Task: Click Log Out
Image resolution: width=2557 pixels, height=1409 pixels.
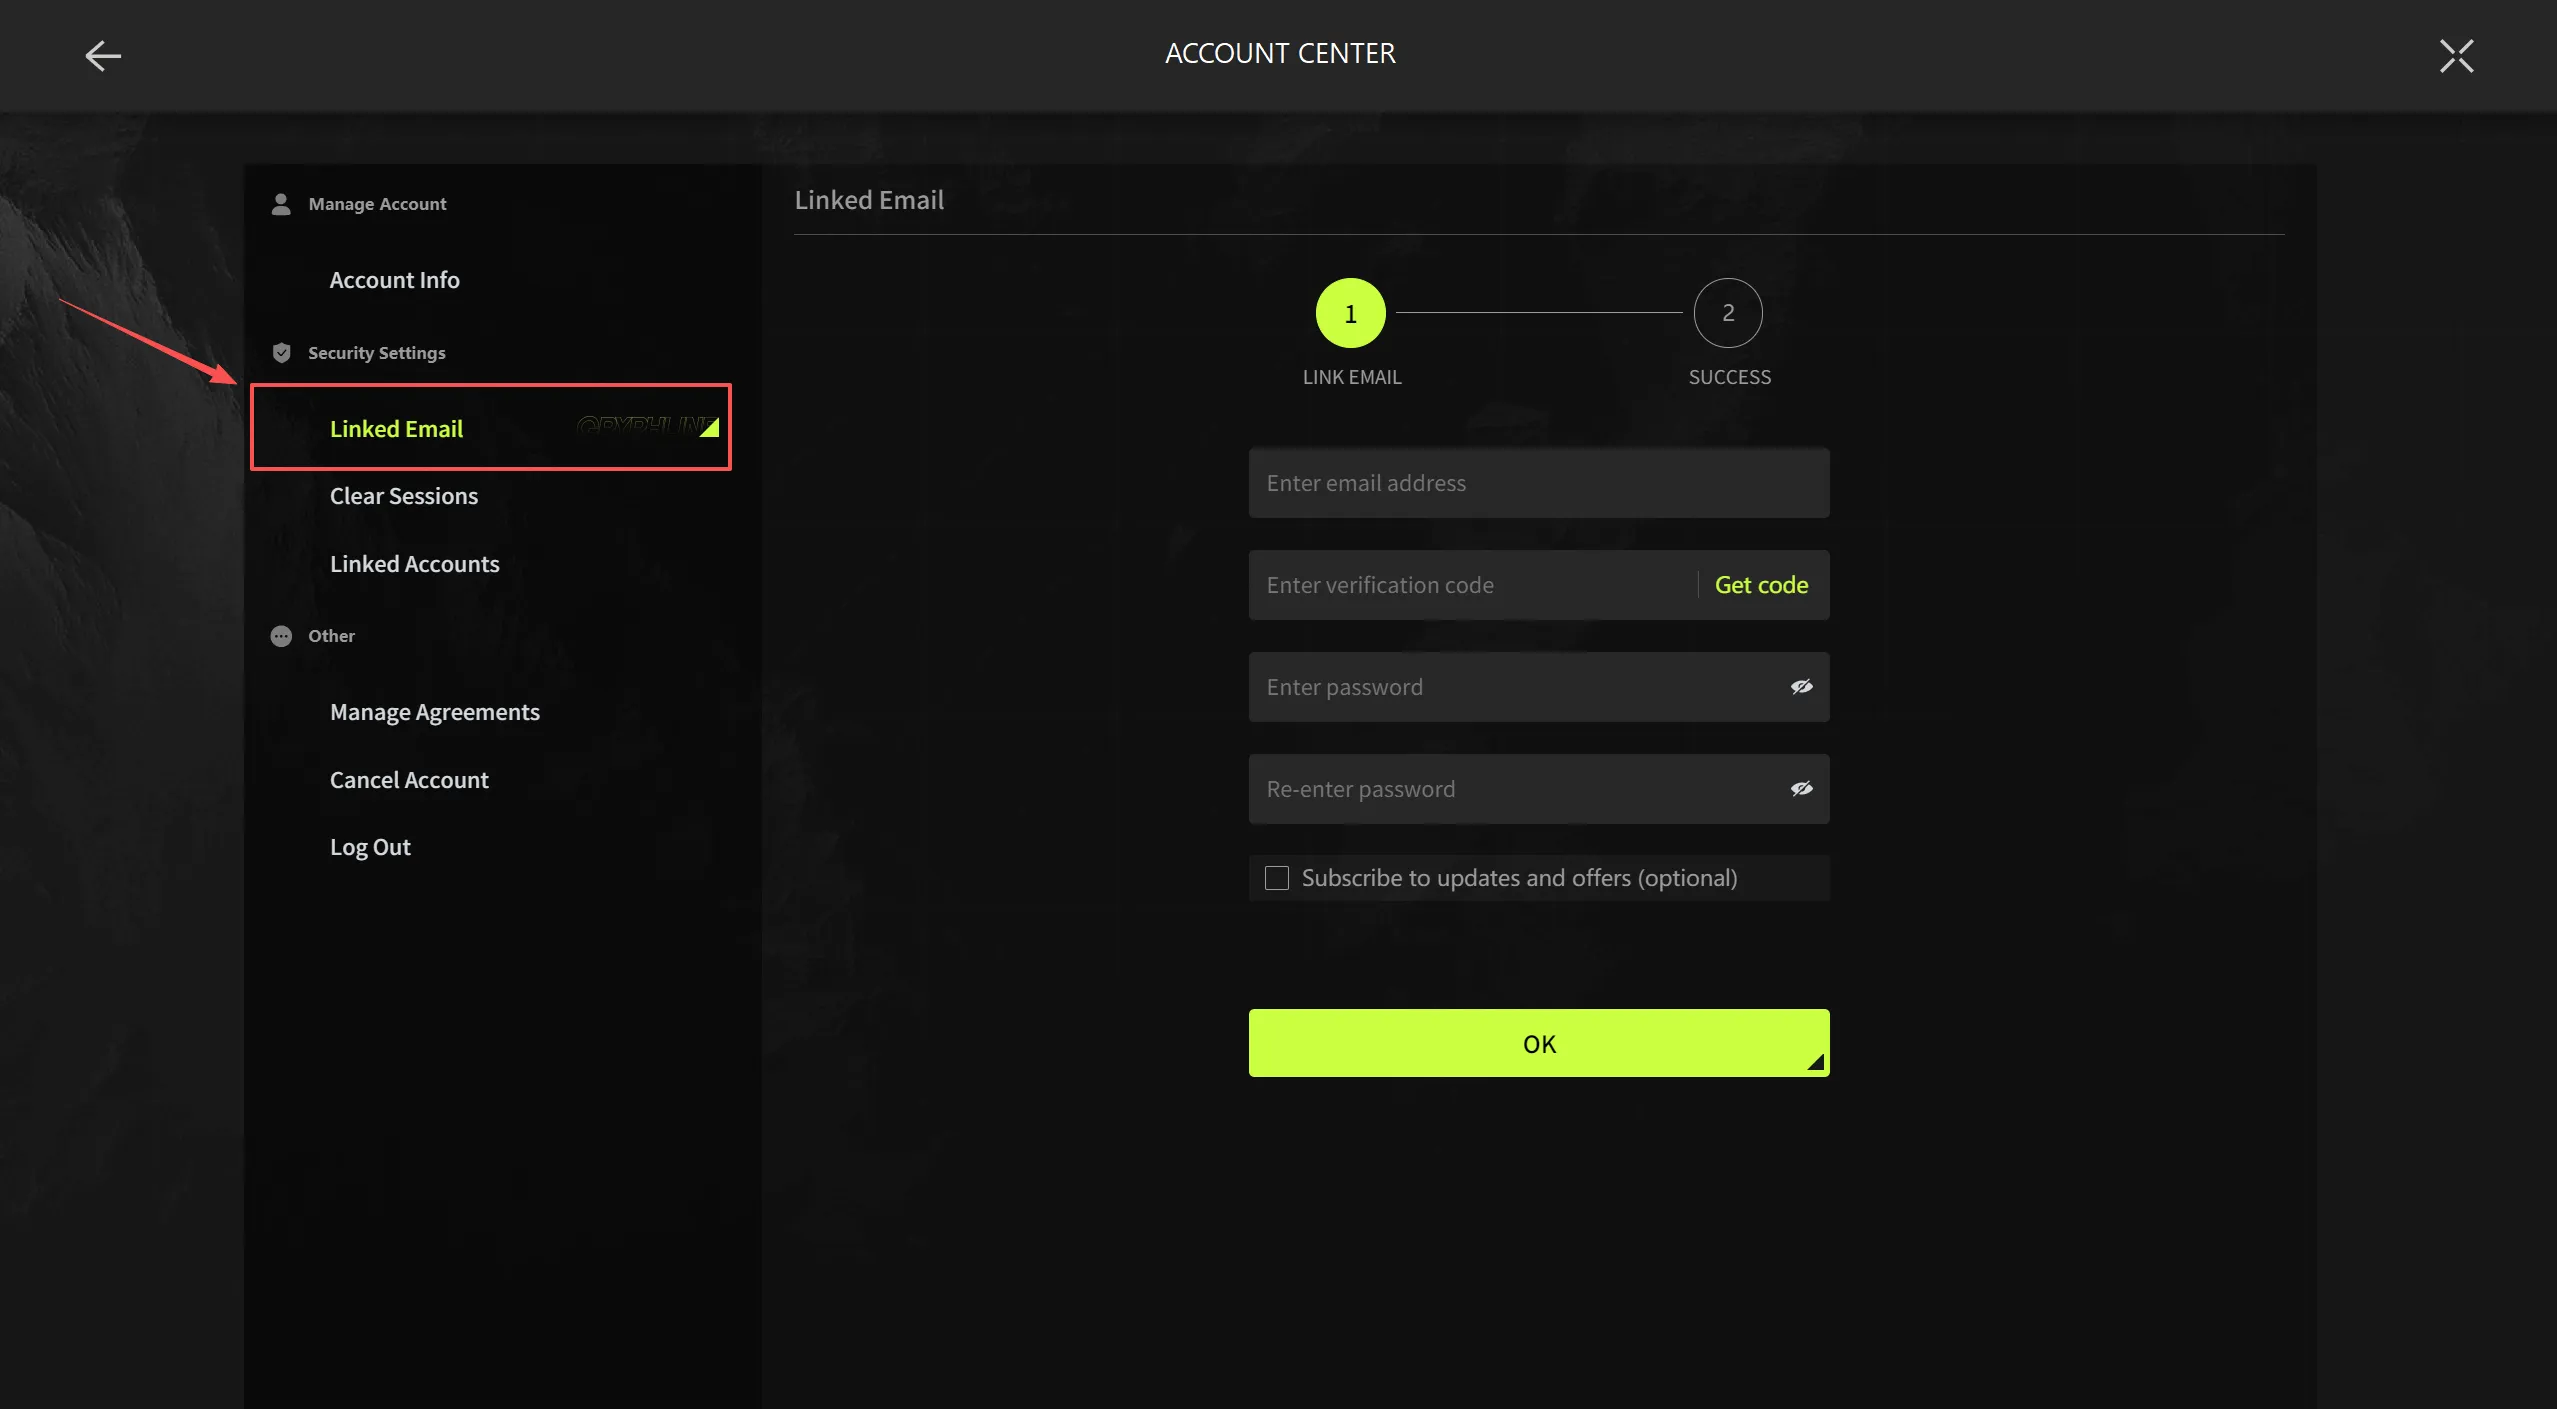Action: 370,847
